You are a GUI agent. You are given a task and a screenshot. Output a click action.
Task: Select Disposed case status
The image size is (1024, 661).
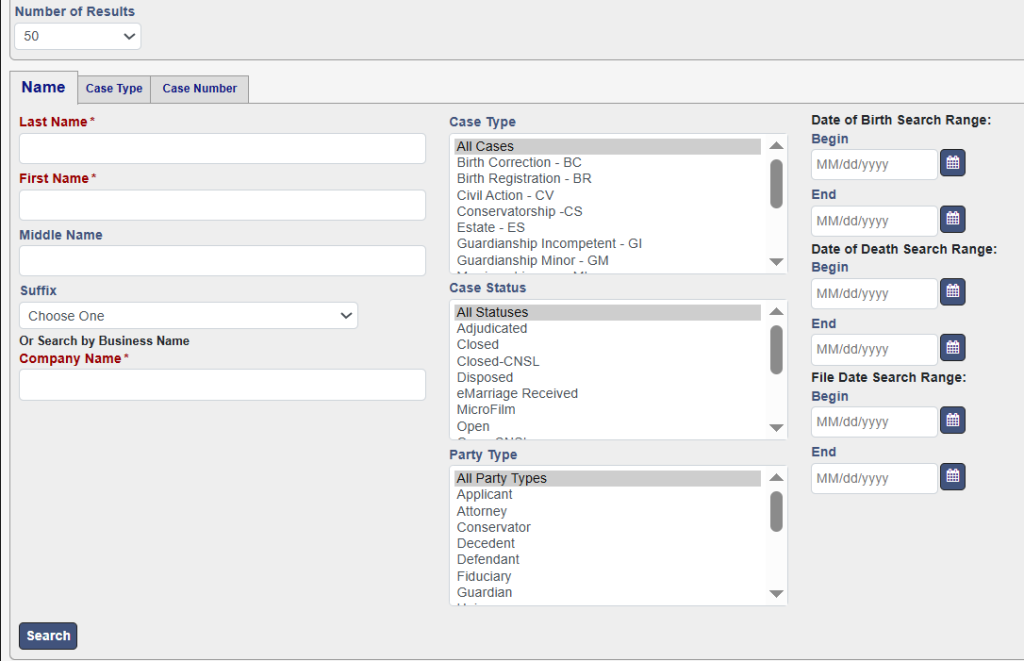(x=608, y=378)
